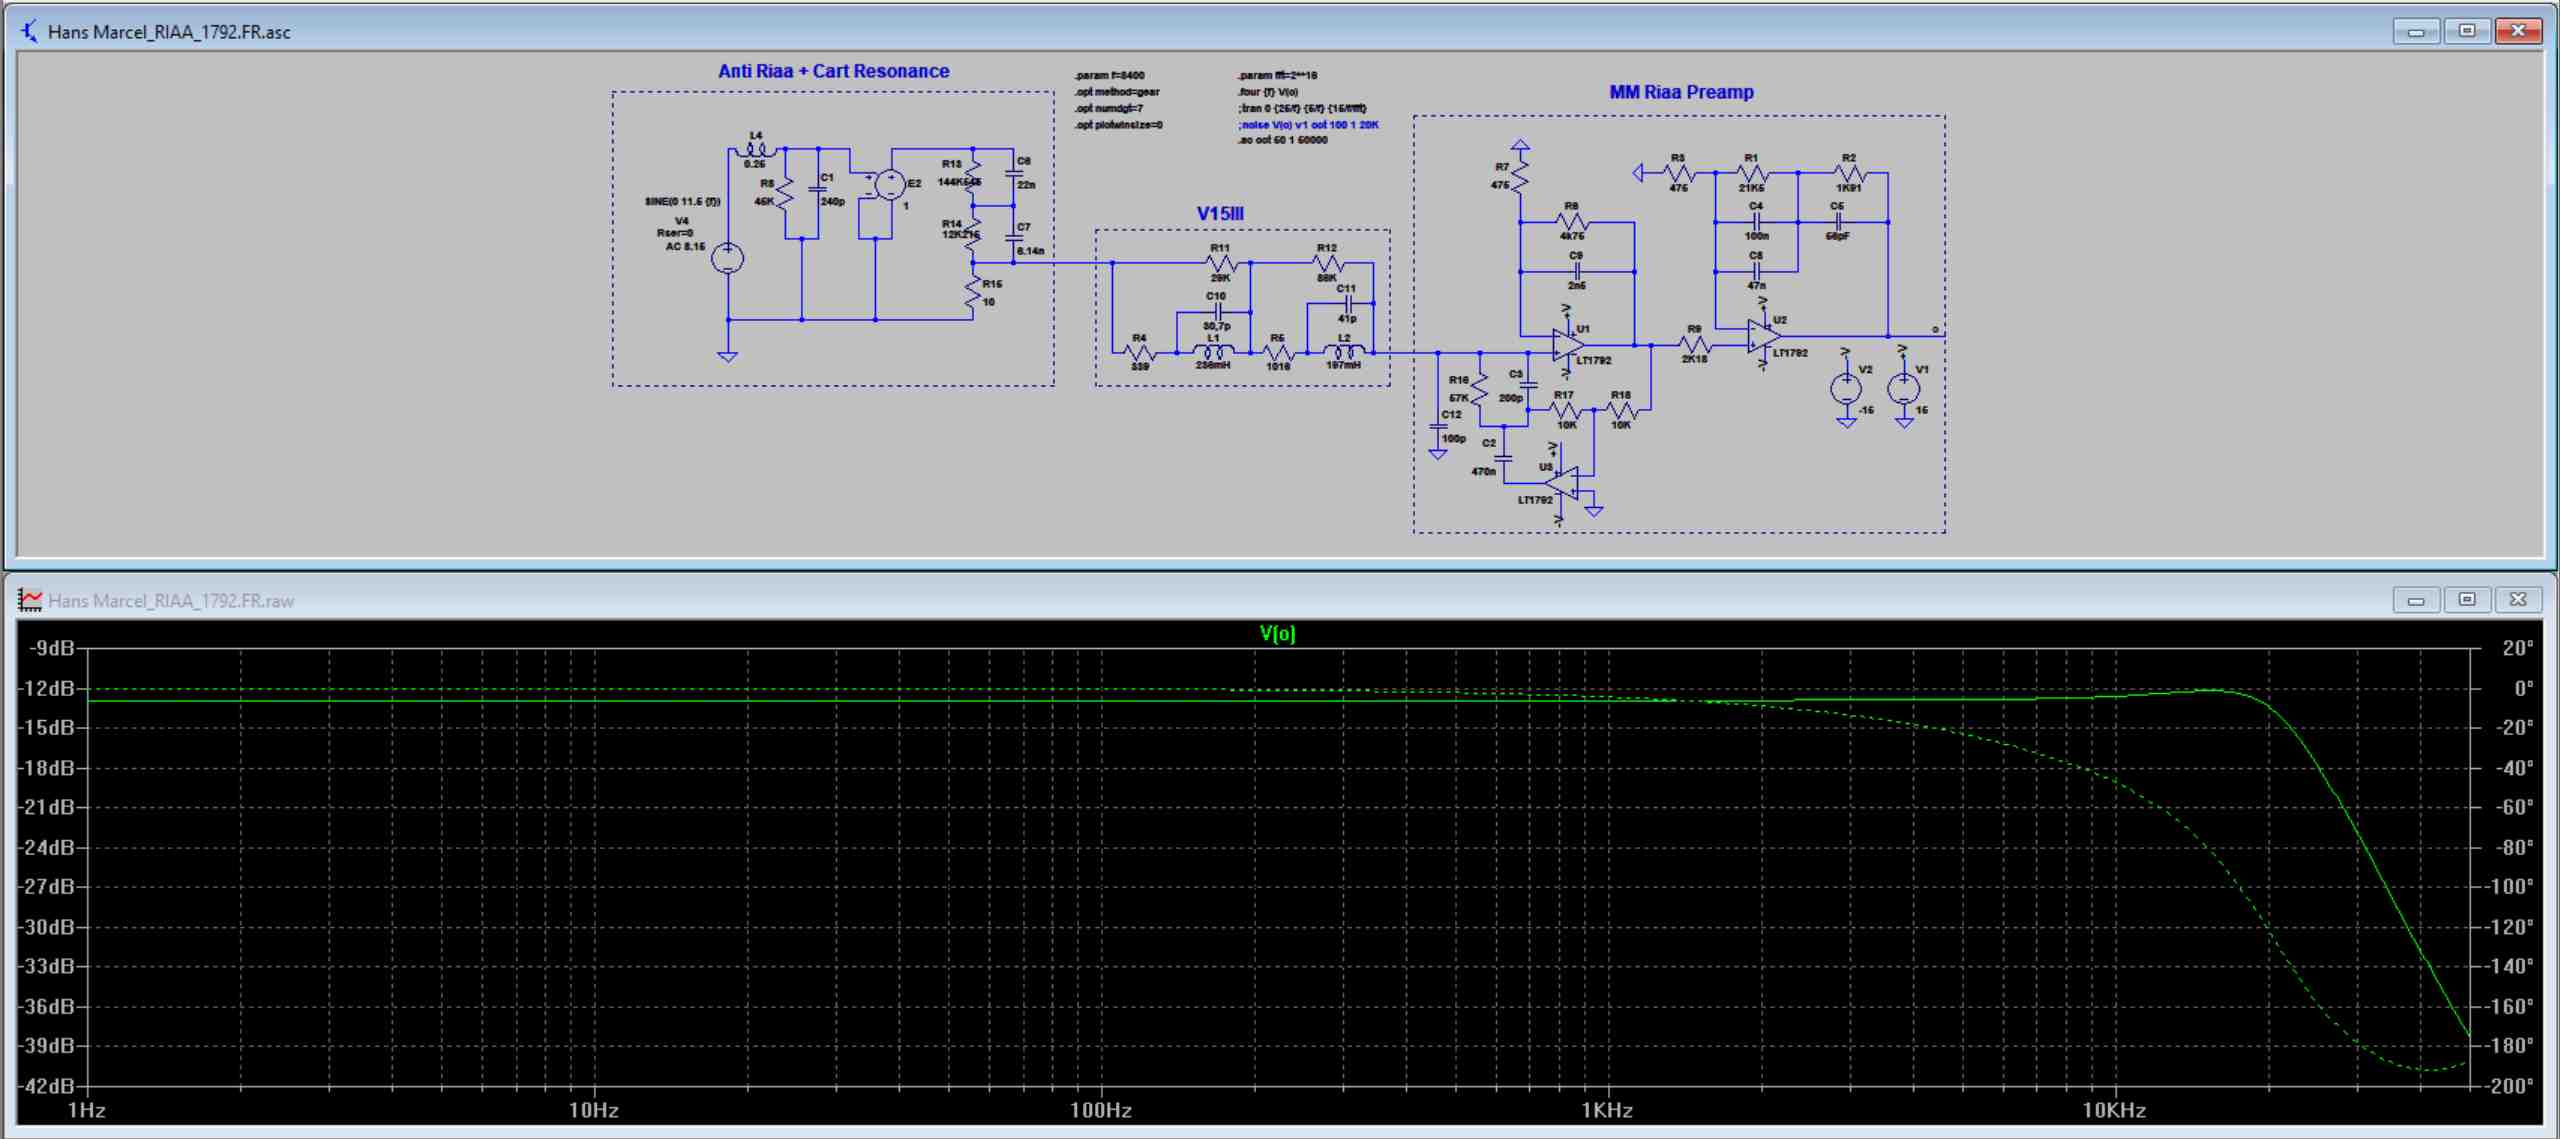Select capacitor C4 100n
The width and height of the screenshot is (2560, 1139).
pos(1756,222)
